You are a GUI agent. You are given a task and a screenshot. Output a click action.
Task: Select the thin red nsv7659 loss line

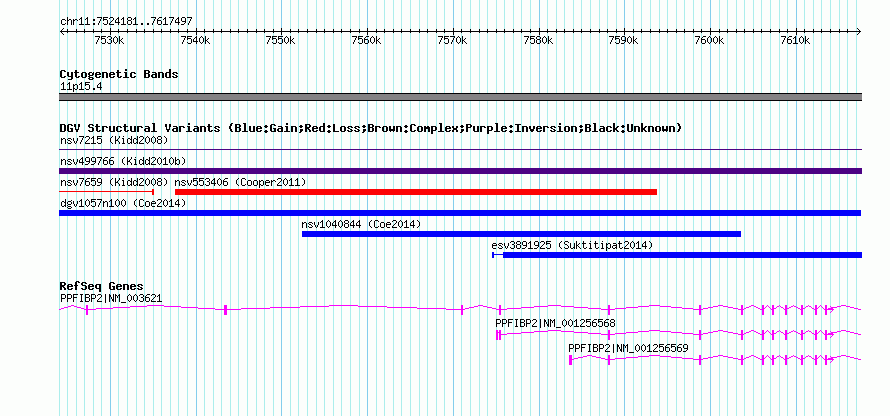pyautogui.click(x=107, y=192)
